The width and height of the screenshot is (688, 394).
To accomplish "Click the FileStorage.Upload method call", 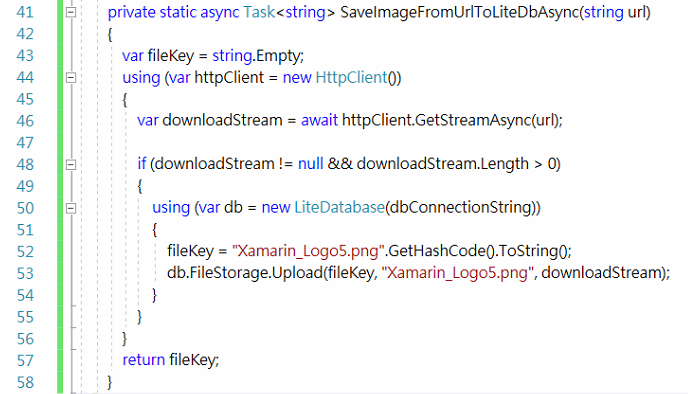I will (256, 273).
